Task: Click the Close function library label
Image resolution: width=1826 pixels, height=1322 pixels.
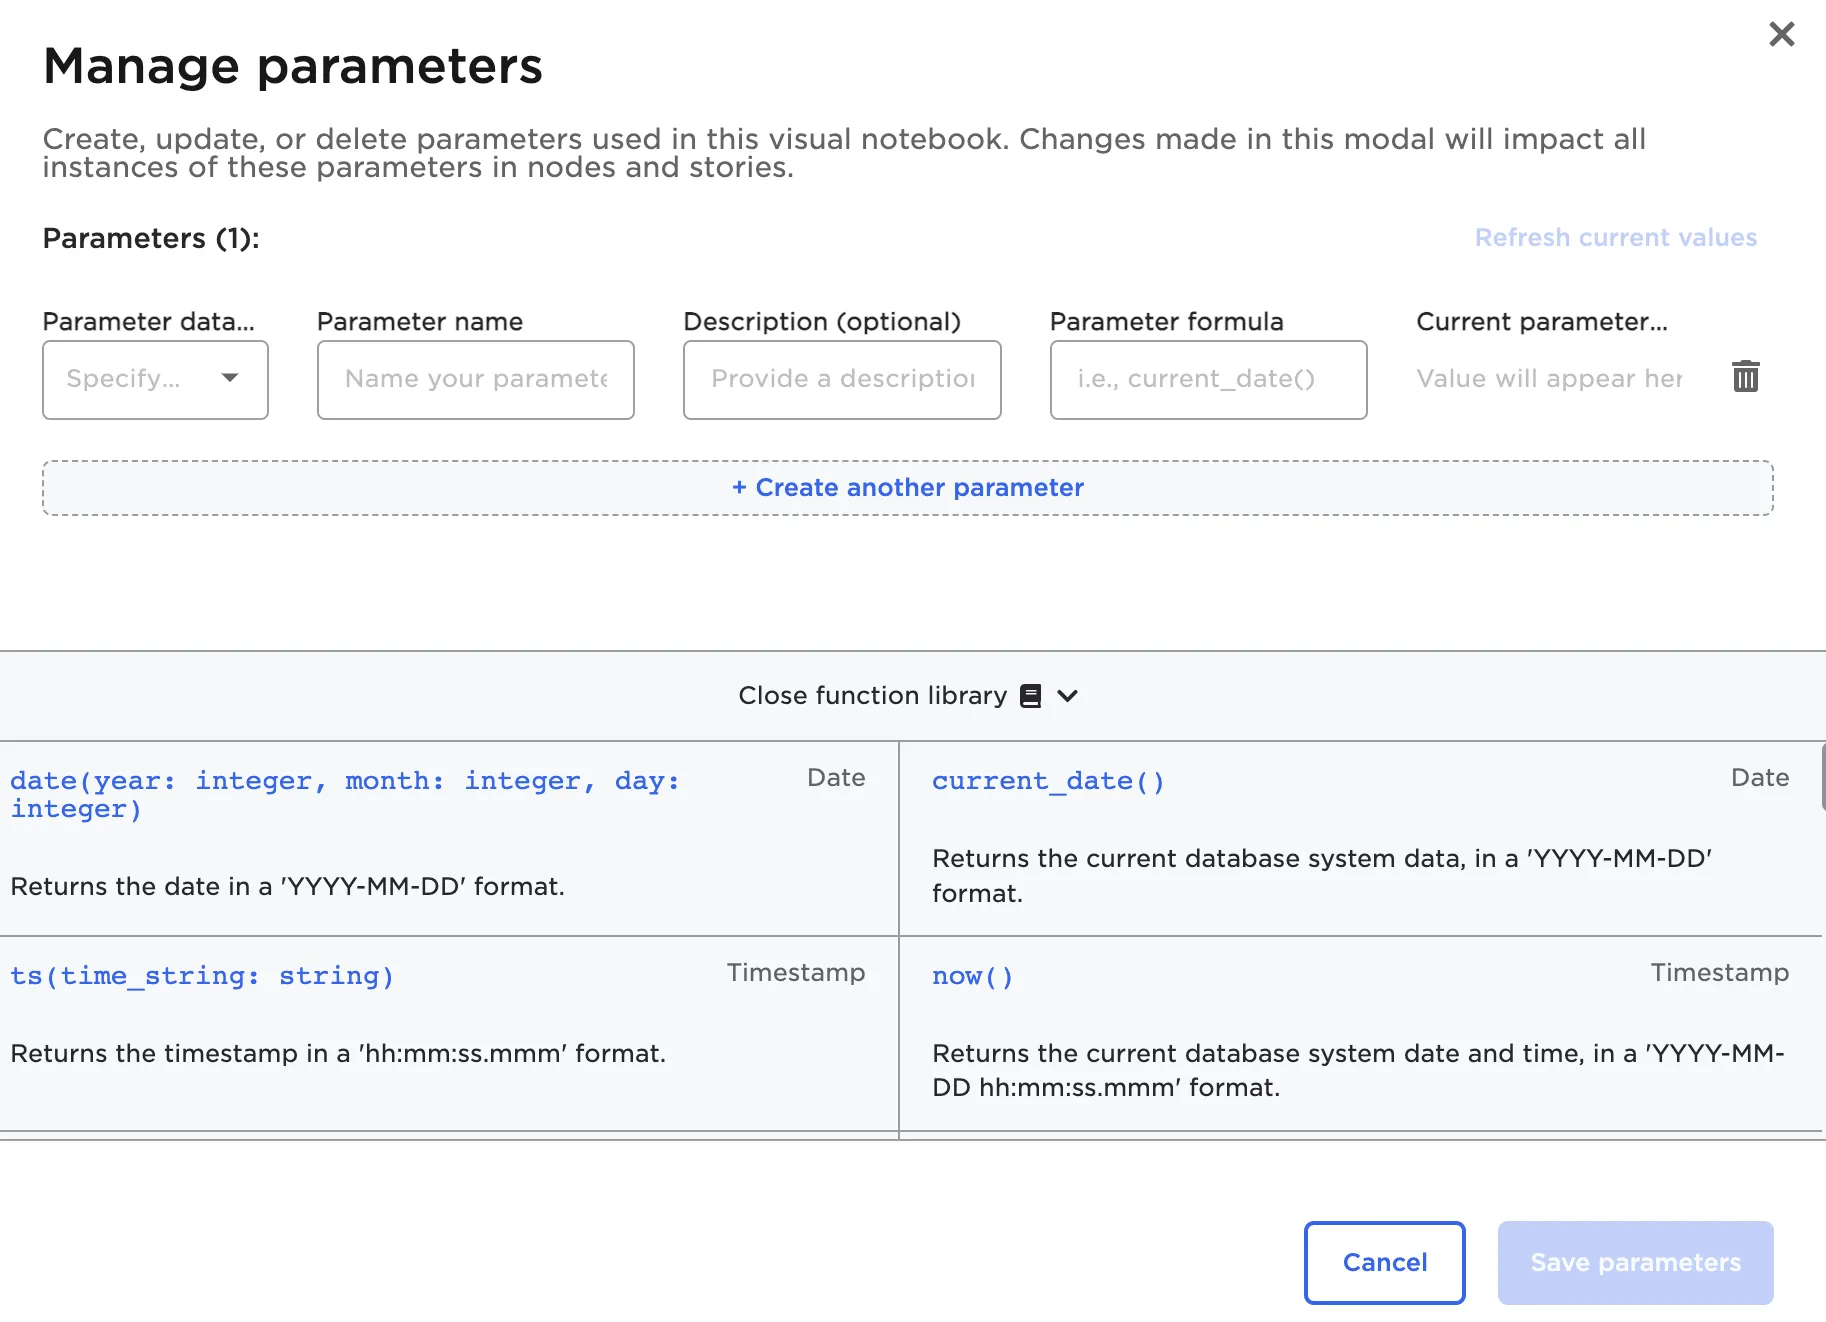Action: coord(872,696)
